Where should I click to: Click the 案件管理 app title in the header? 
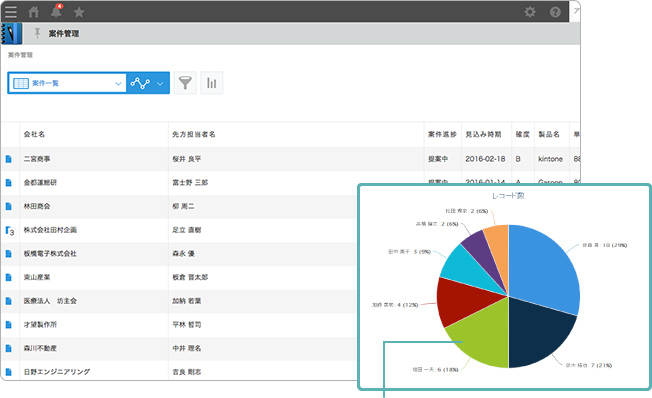point(64,33)
